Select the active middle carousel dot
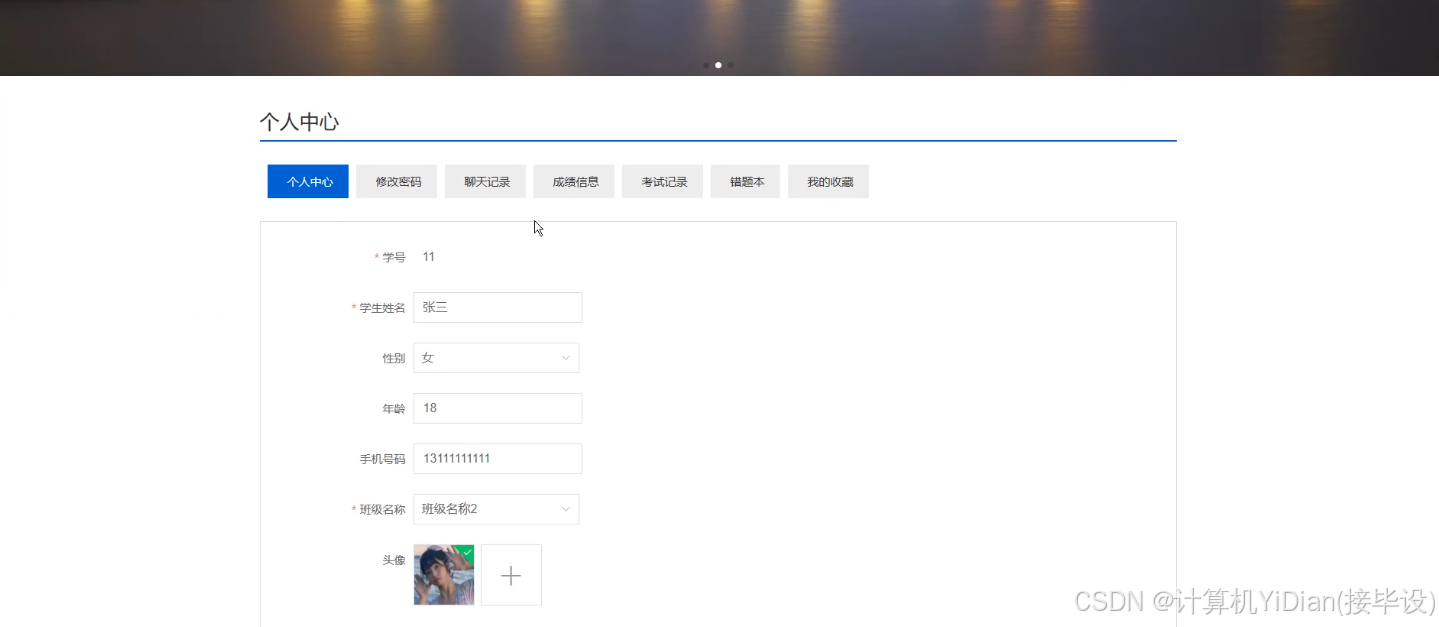 (x=718, y=65)
